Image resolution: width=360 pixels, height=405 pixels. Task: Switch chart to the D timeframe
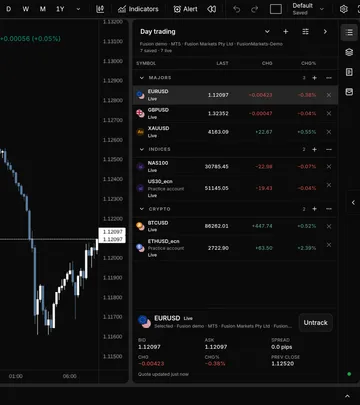pyautogui.click(x=9, y=9)
